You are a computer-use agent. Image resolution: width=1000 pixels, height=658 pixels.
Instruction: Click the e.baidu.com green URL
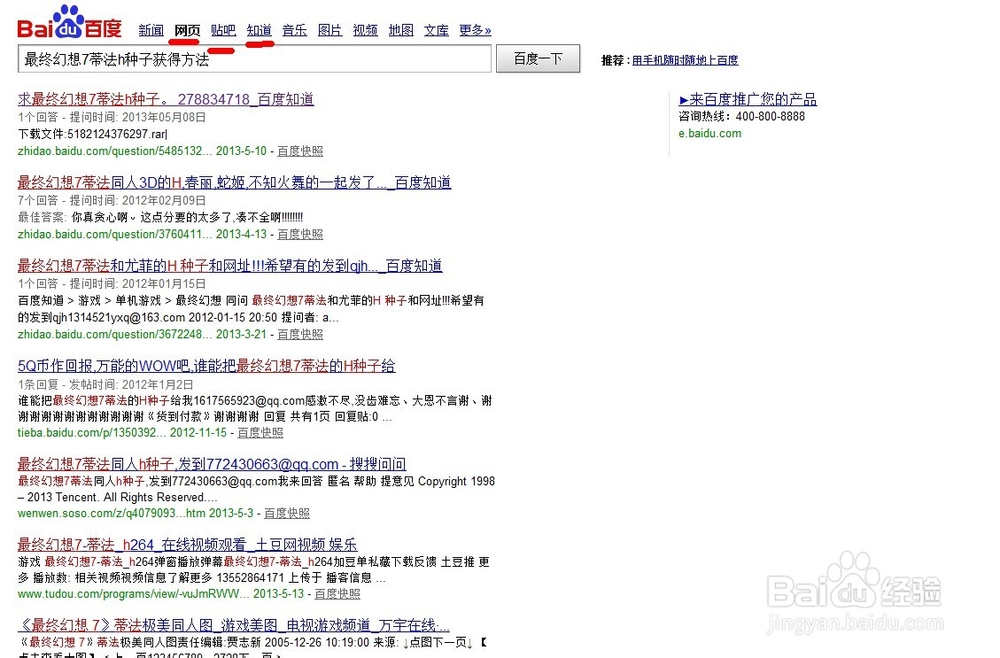pyautogui.click(x=710, y=133)
